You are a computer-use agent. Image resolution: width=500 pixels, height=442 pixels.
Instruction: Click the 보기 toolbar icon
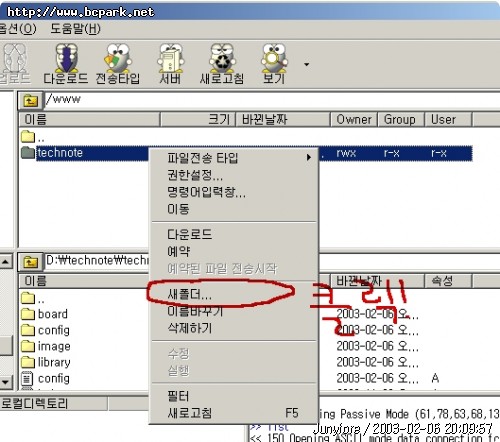point(274,64)
